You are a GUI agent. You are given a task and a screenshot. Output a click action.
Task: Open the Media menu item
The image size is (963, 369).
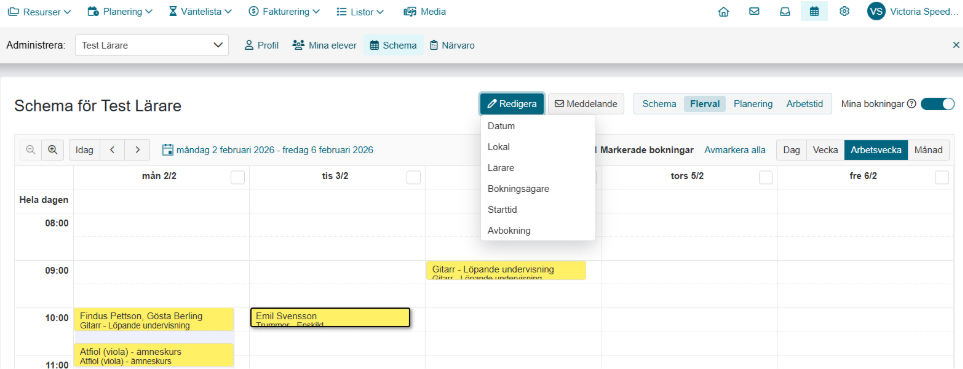pos(425,12)
